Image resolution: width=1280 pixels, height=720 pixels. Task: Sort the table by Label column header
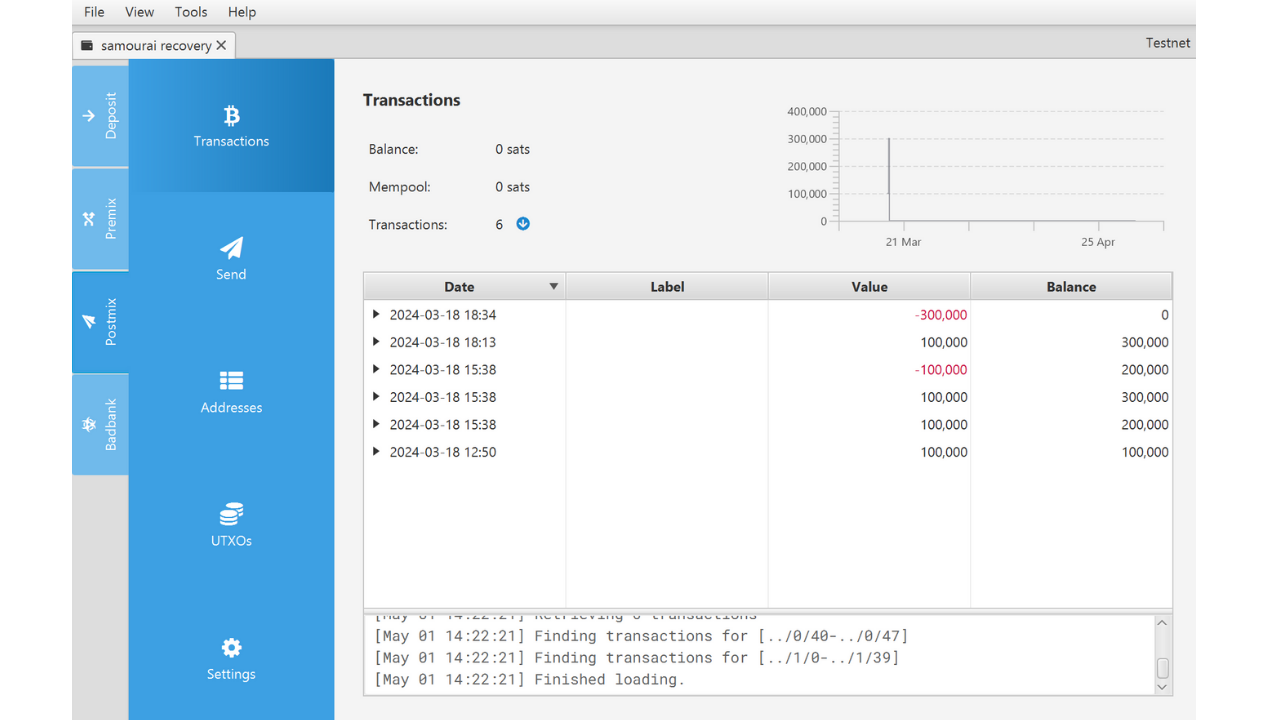[667, 286]
